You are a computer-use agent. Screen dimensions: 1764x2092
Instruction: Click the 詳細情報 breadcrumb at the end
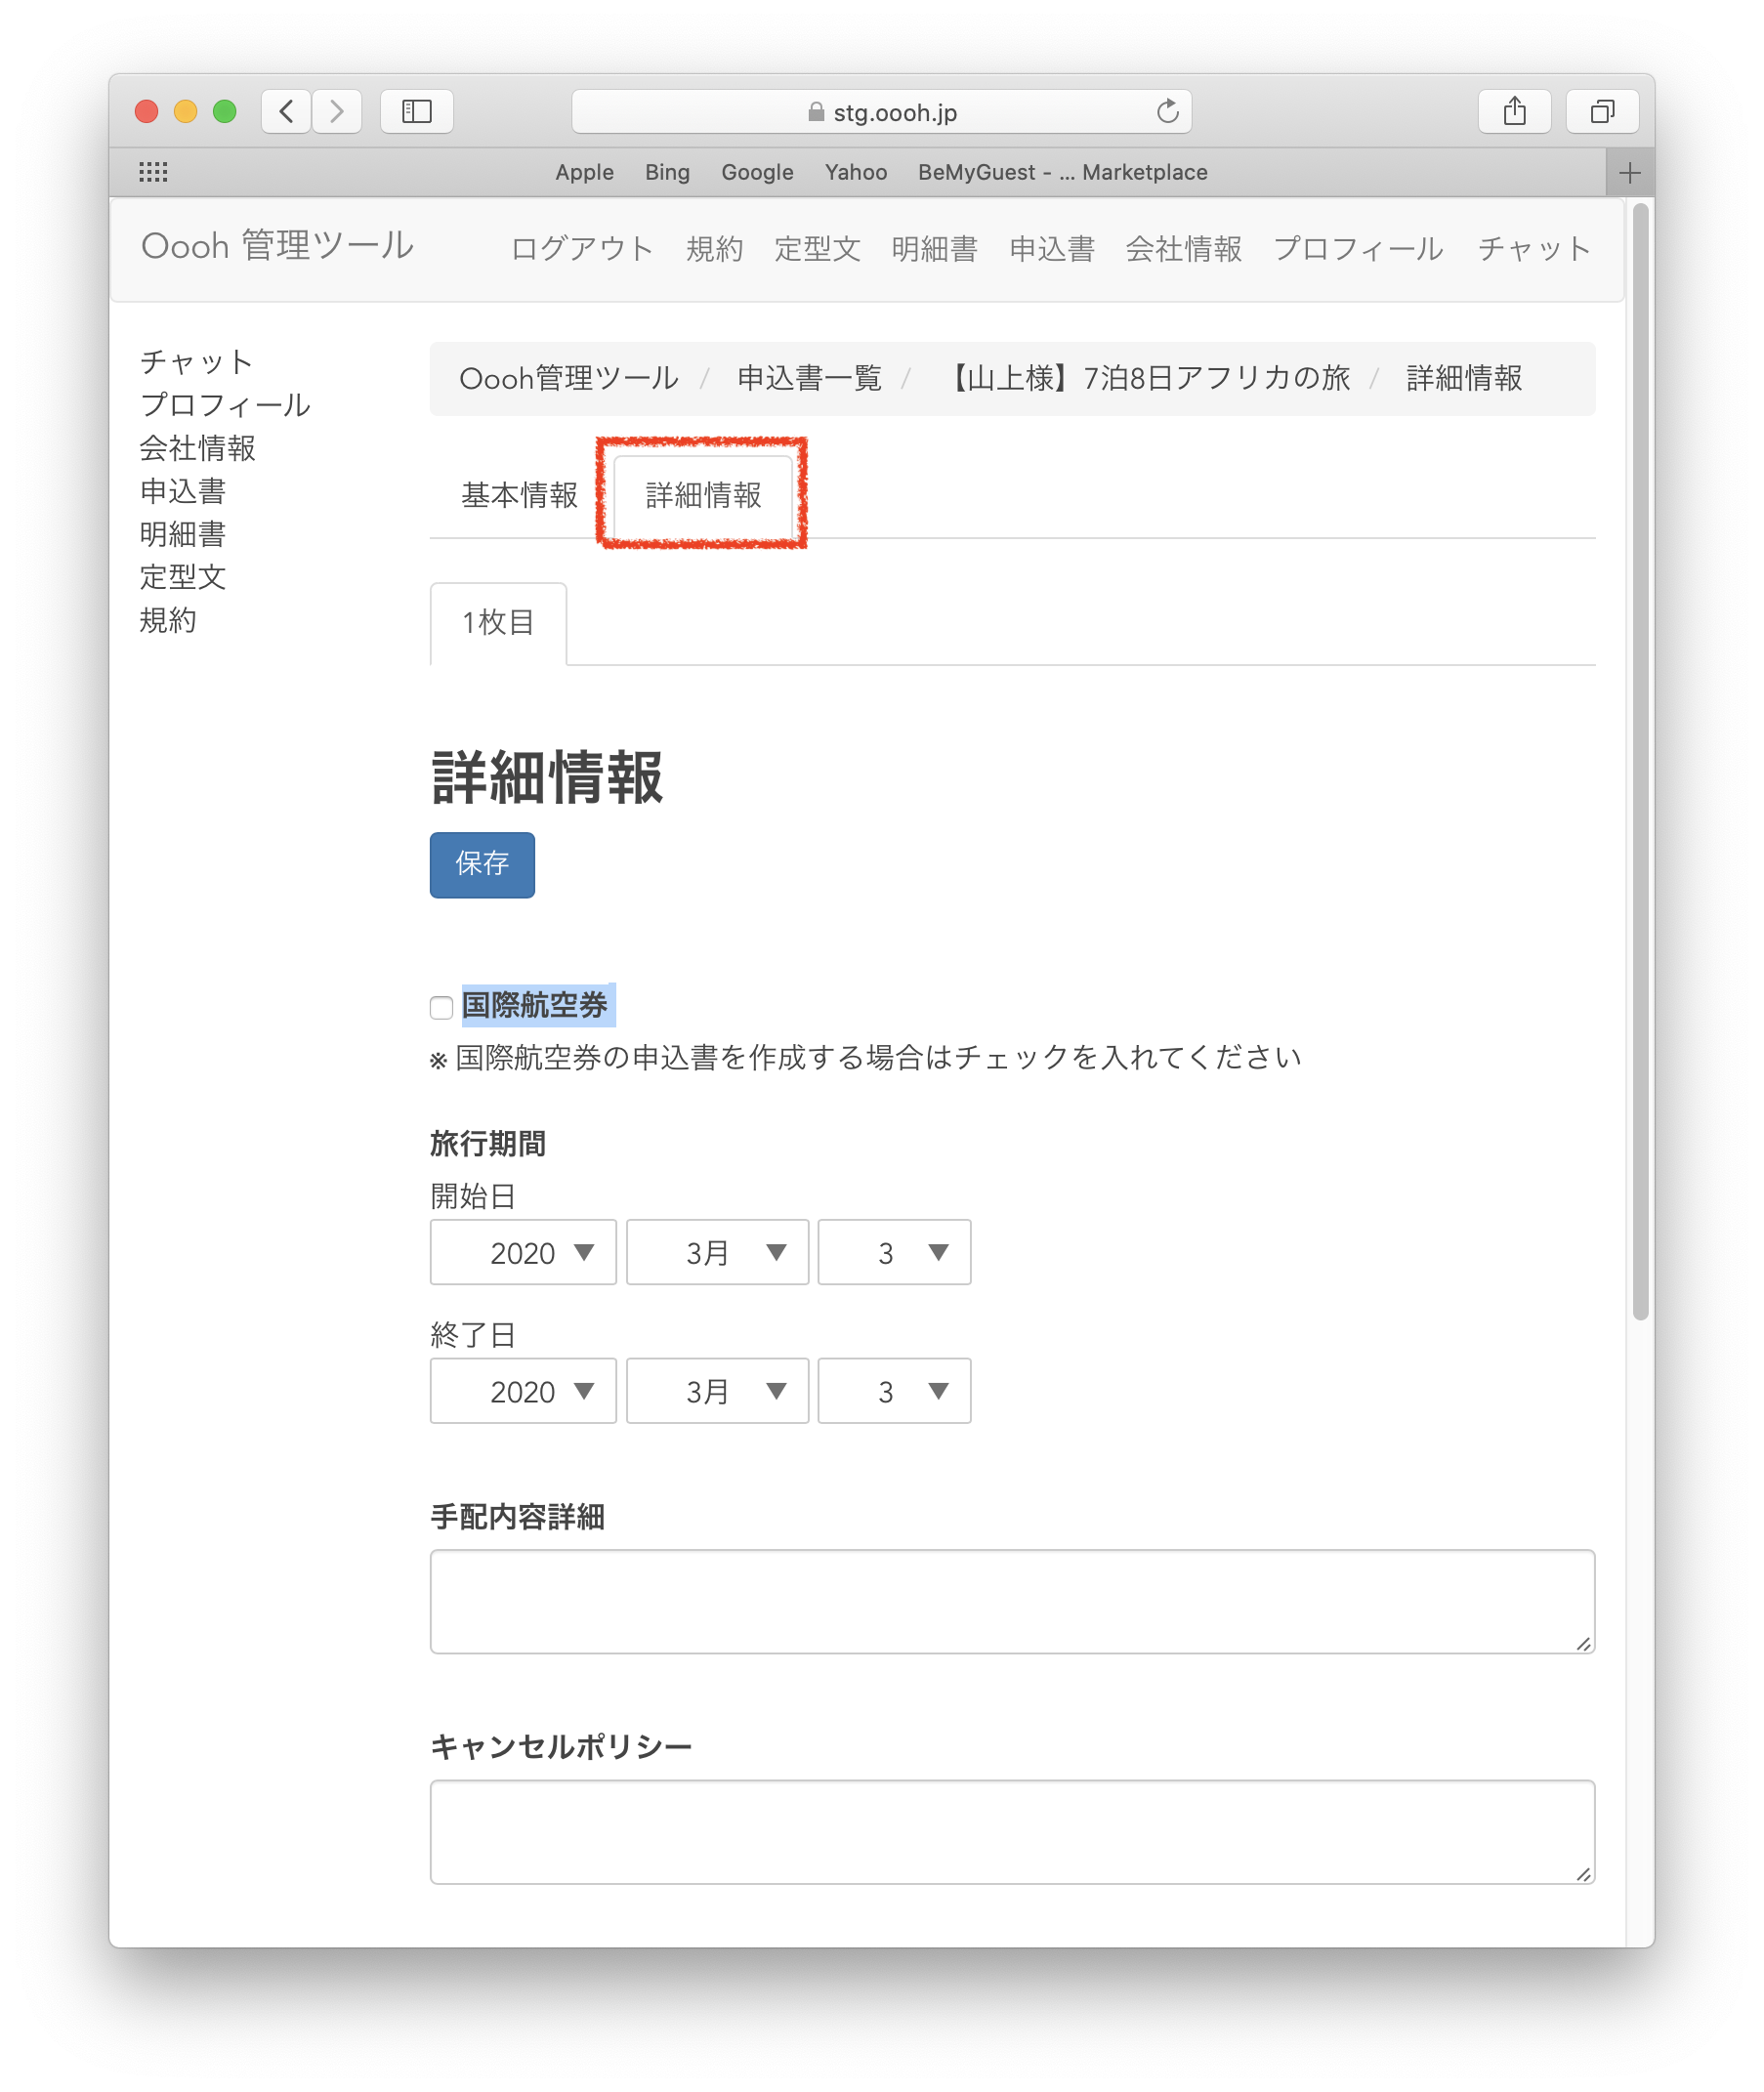(1464, 378)
